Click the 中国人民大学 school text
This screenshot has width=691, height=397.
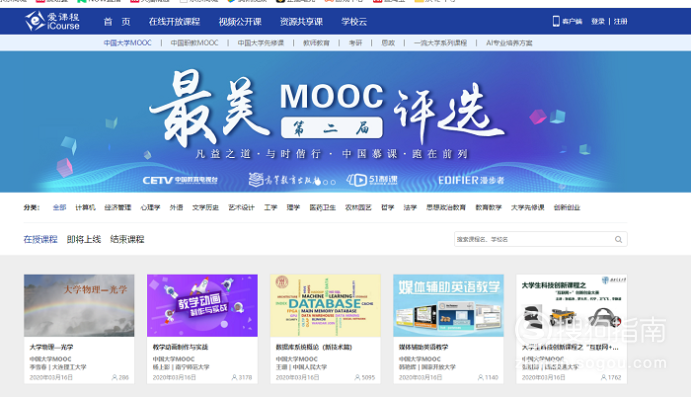pyautogui.click(x=310, y=367)
